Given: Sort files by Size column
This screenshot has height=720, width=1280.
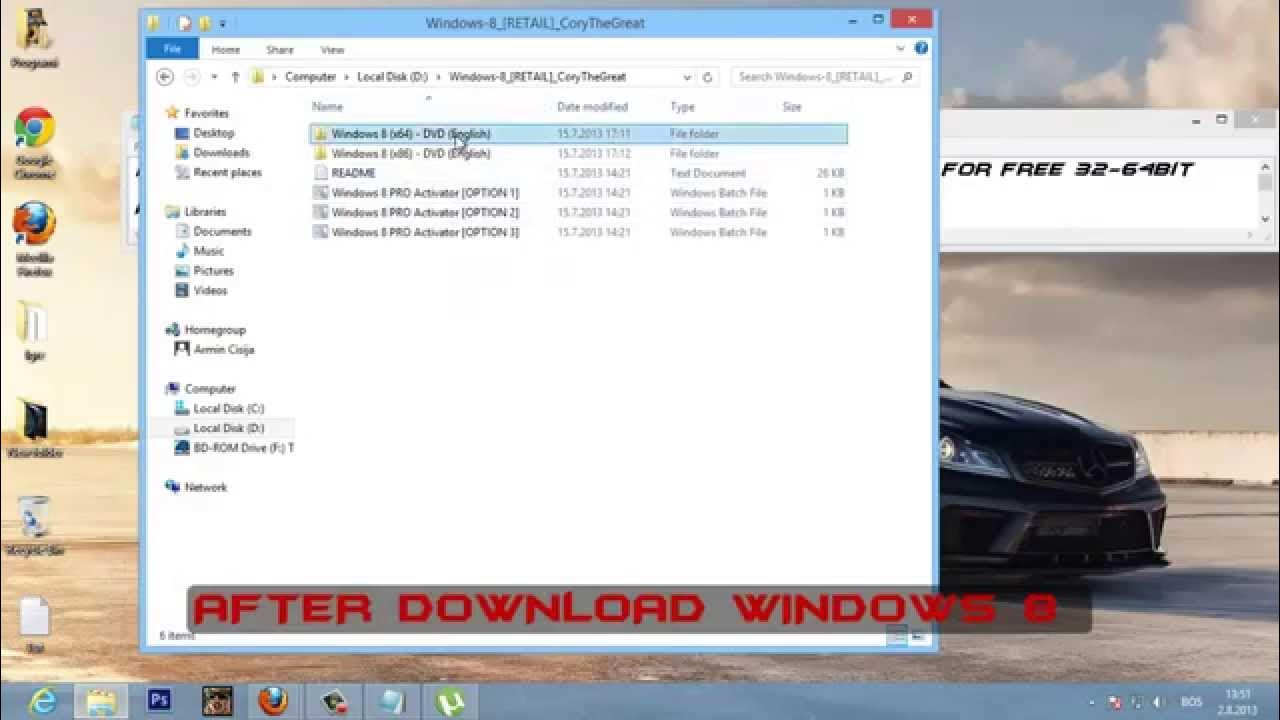Looking at the screenshot, I should (792, 107).
